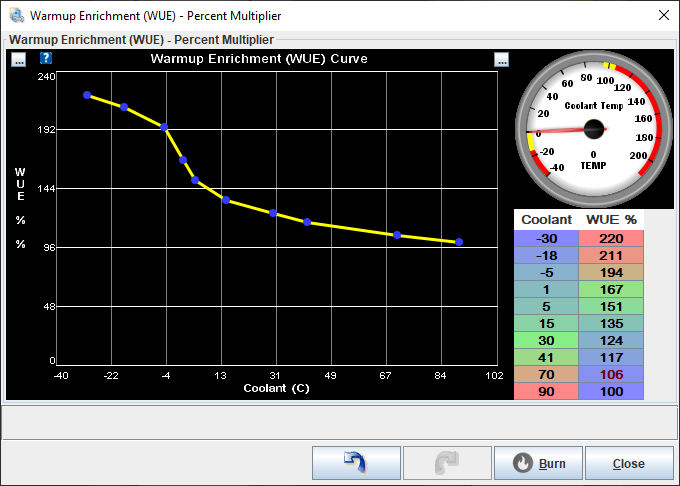The image size is (680, 486).
Task: Select coolant cell 70
Action: tap(546, 374)
